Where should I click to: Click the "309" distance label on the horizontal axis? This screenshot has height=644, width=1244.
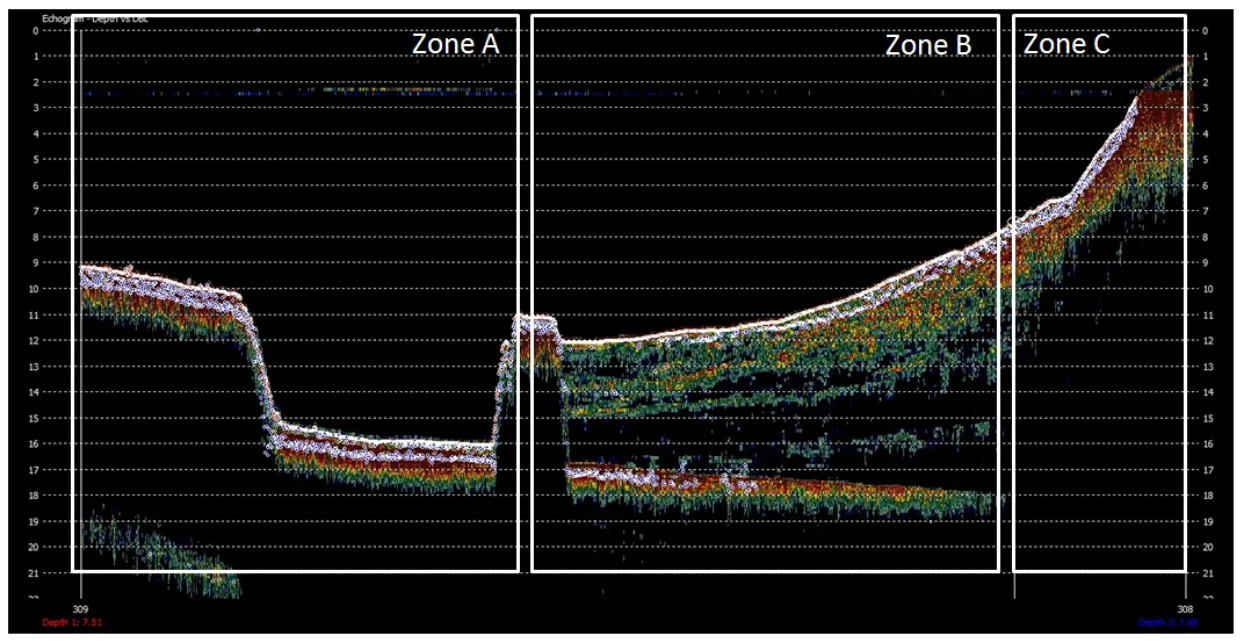pyautogui.click(x=81, y=608)
